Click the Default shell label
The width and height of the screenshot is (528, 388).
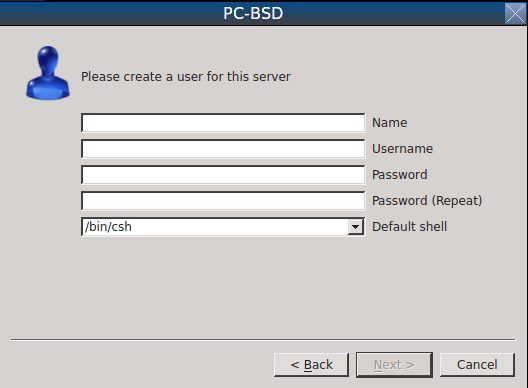click(409, 226)
